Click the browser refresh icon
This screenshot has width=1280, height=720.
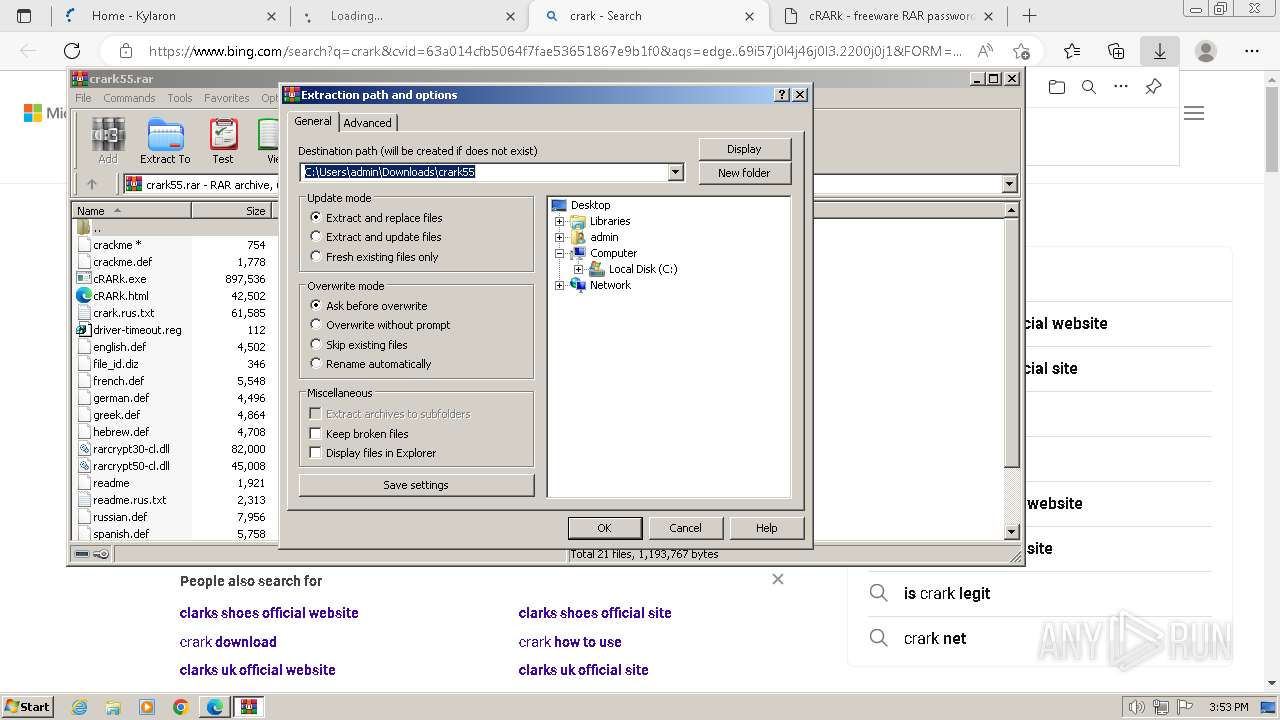click(x=72, y=51)
